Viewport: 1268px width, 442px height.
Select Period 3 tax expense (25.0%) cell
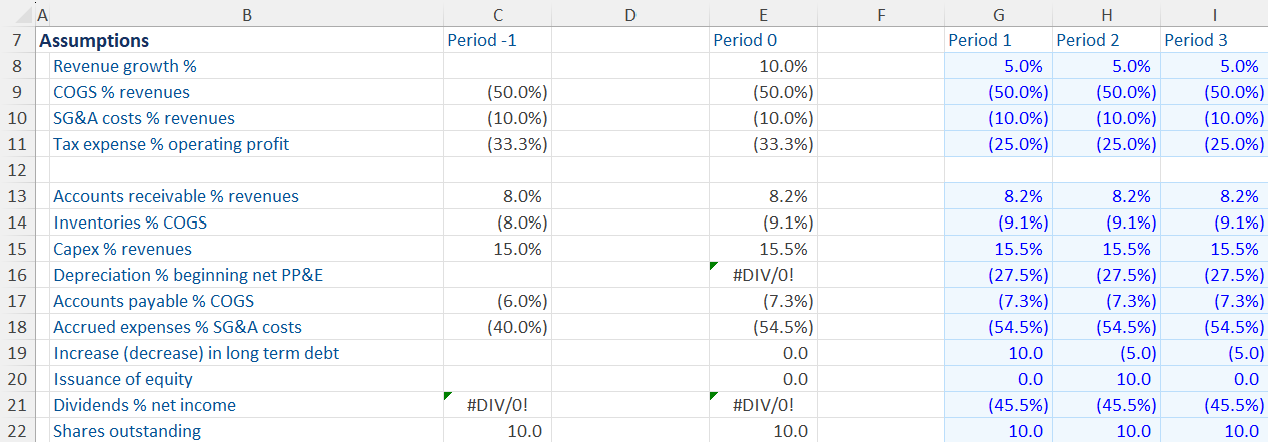point(1213,144)
